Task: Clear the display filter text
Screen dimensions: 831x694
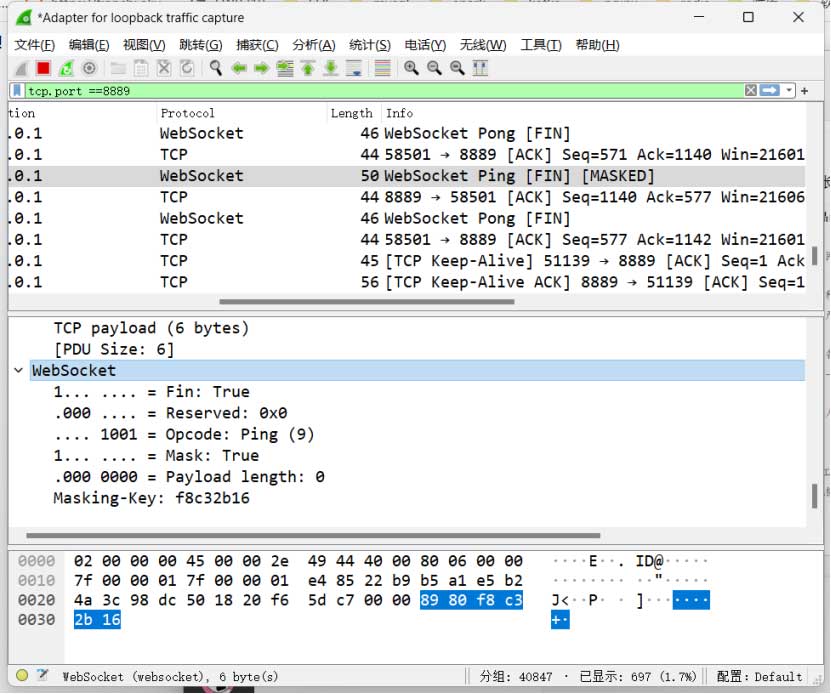Action: pos(750,91)
